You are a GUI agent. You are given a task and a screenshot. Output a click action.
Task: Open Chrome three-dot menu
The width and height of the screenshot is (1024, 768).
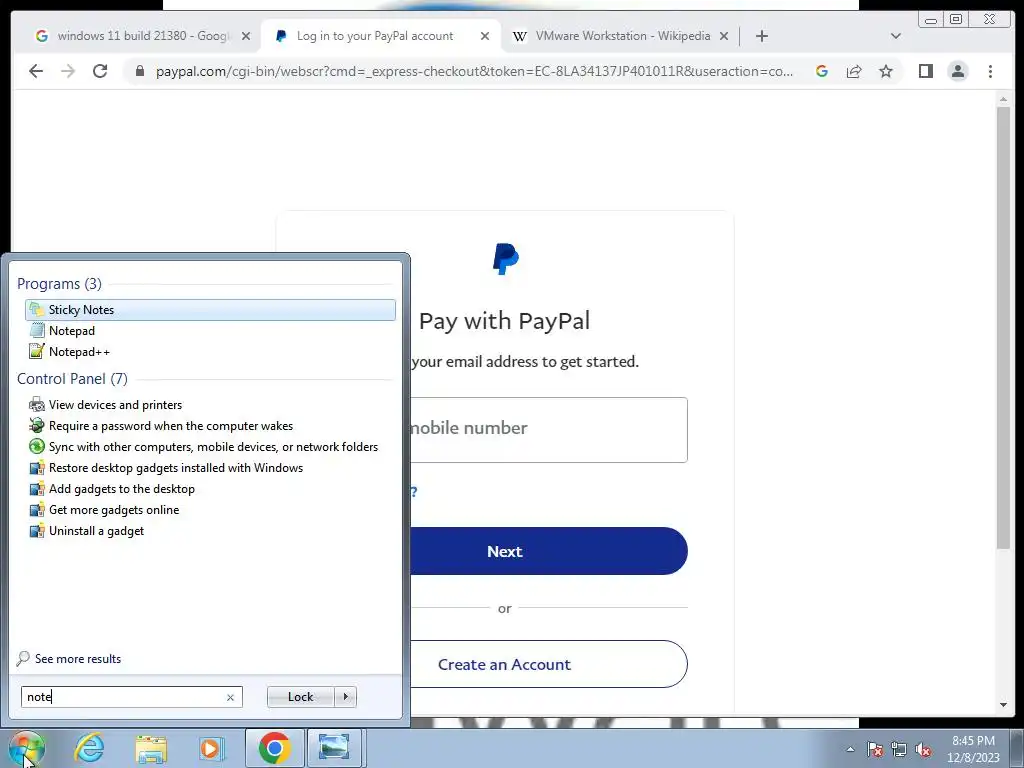[x=990, y=71]
